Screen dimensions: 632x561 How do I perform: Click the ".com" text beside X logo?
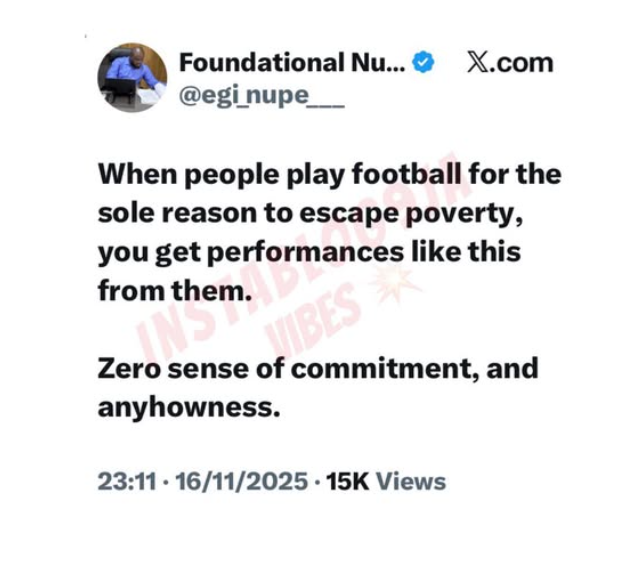523,62
